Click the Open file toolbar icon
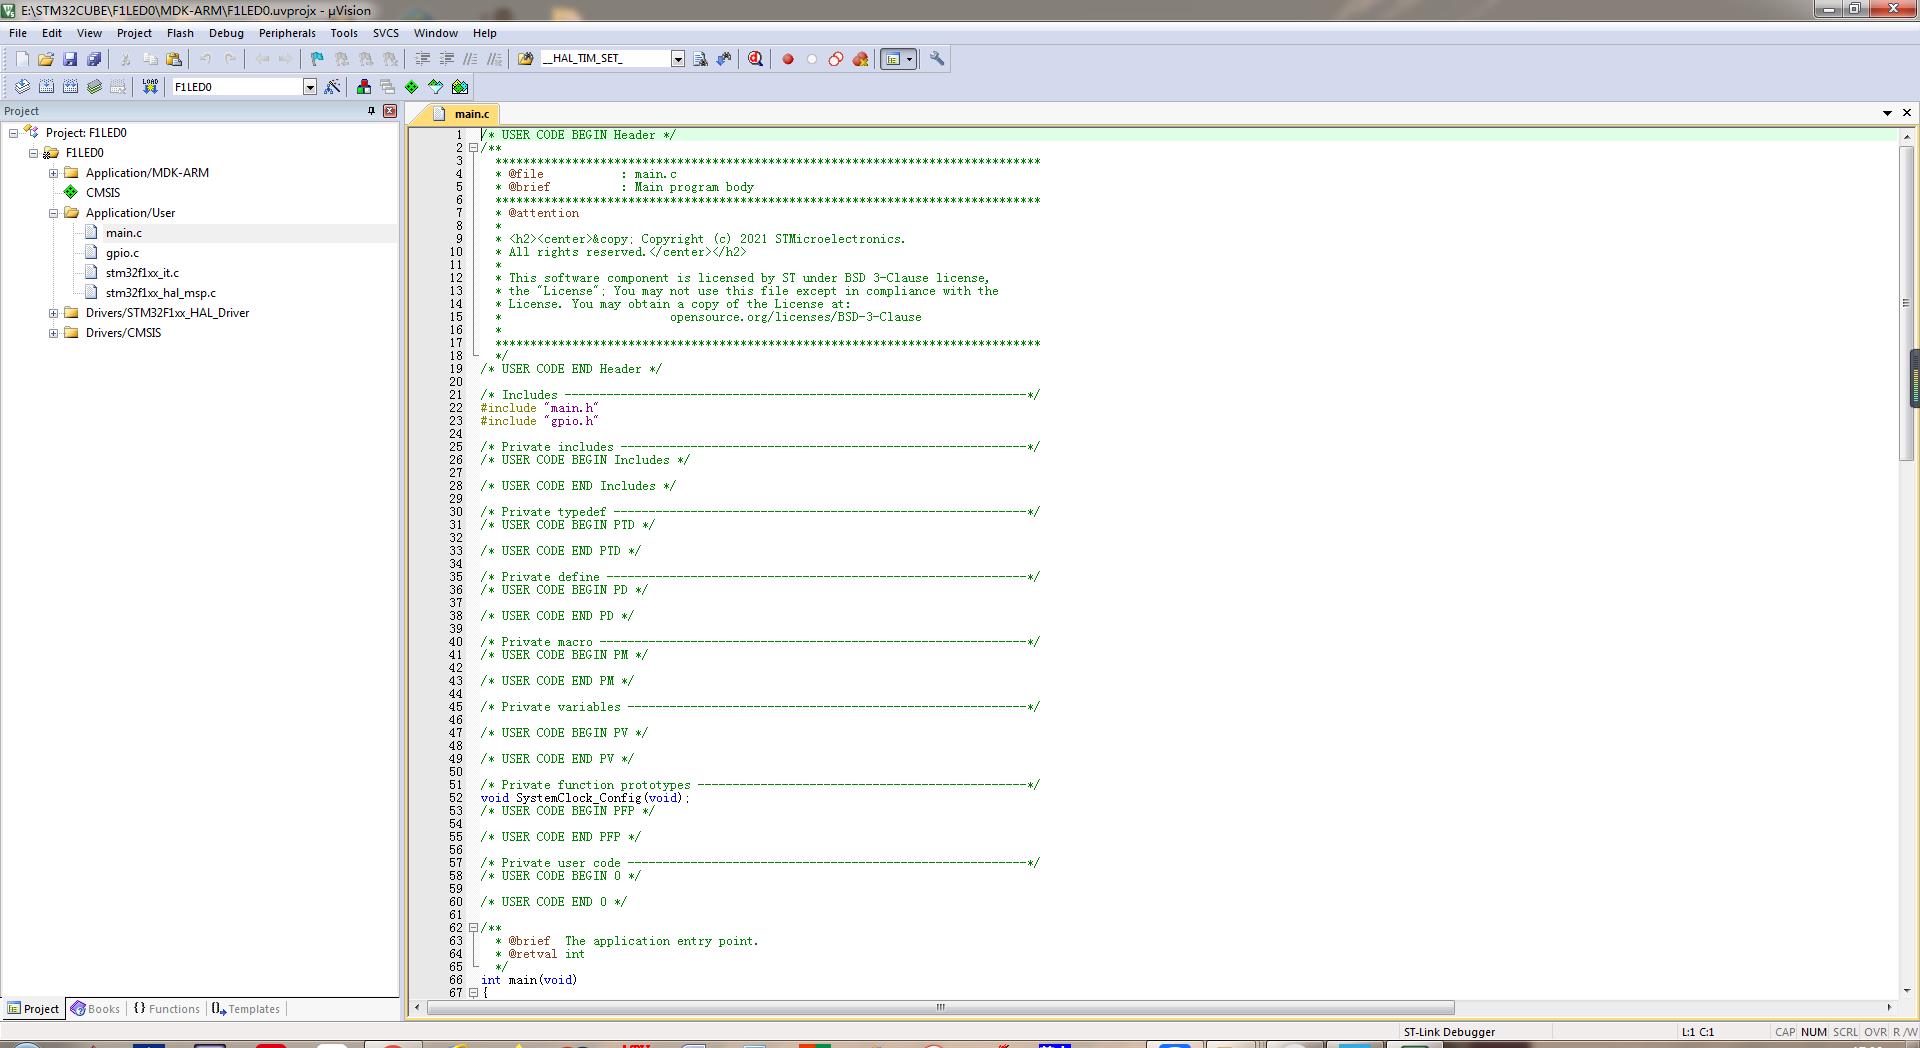 tap(46, 59)
